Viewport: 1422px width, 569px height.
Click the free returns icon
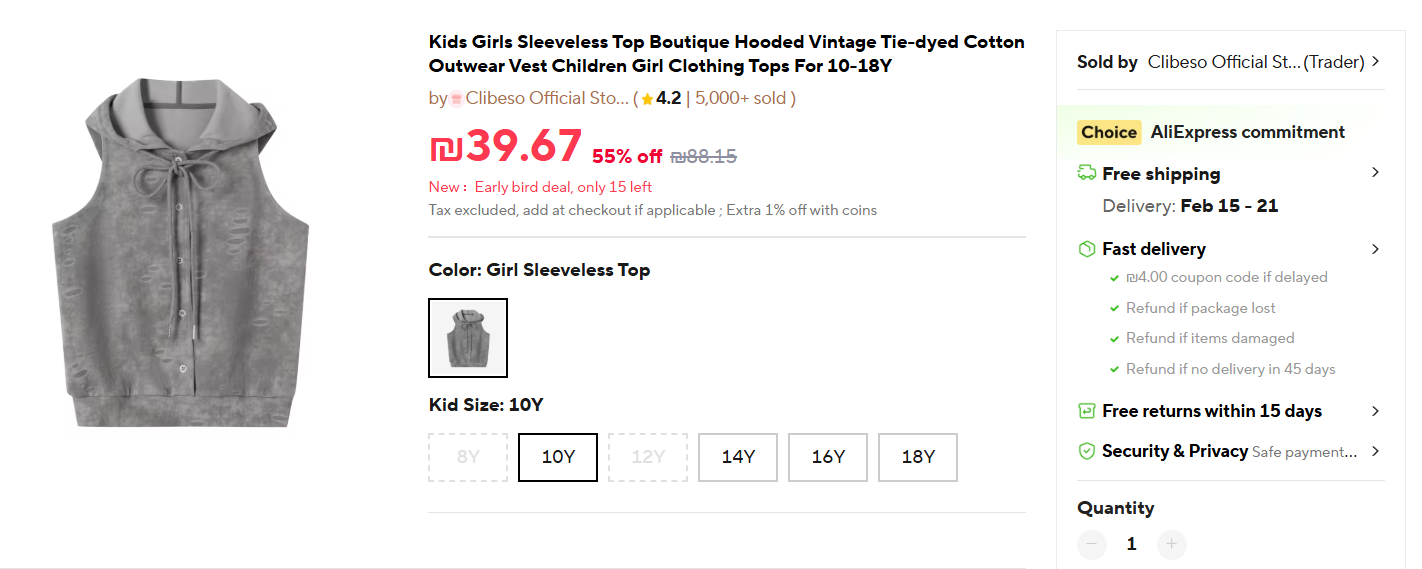[1087, 411]
